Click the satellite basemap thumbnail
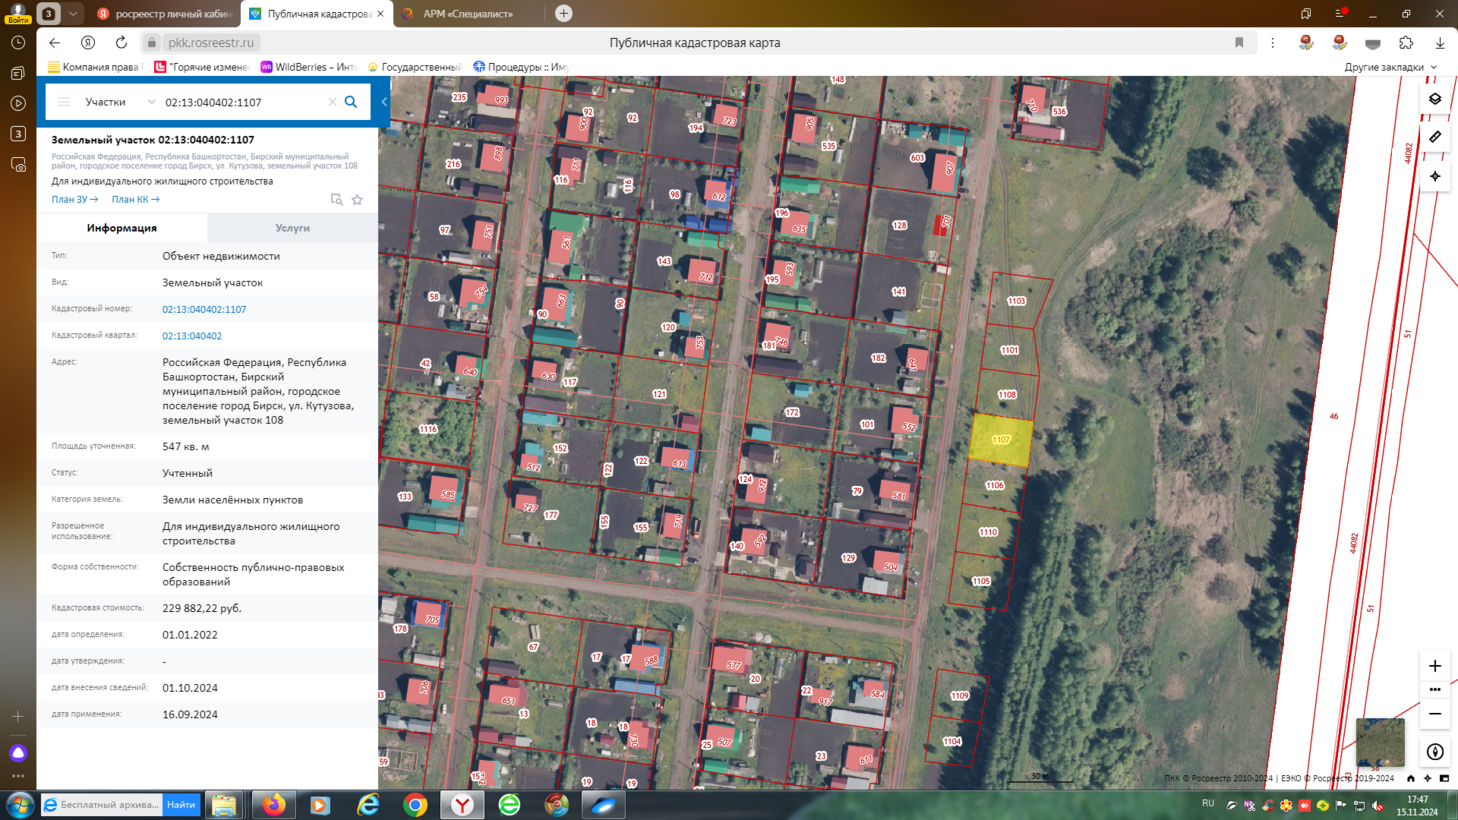This screenshot has width=1458, height=820. click(x=1380, y=742)
